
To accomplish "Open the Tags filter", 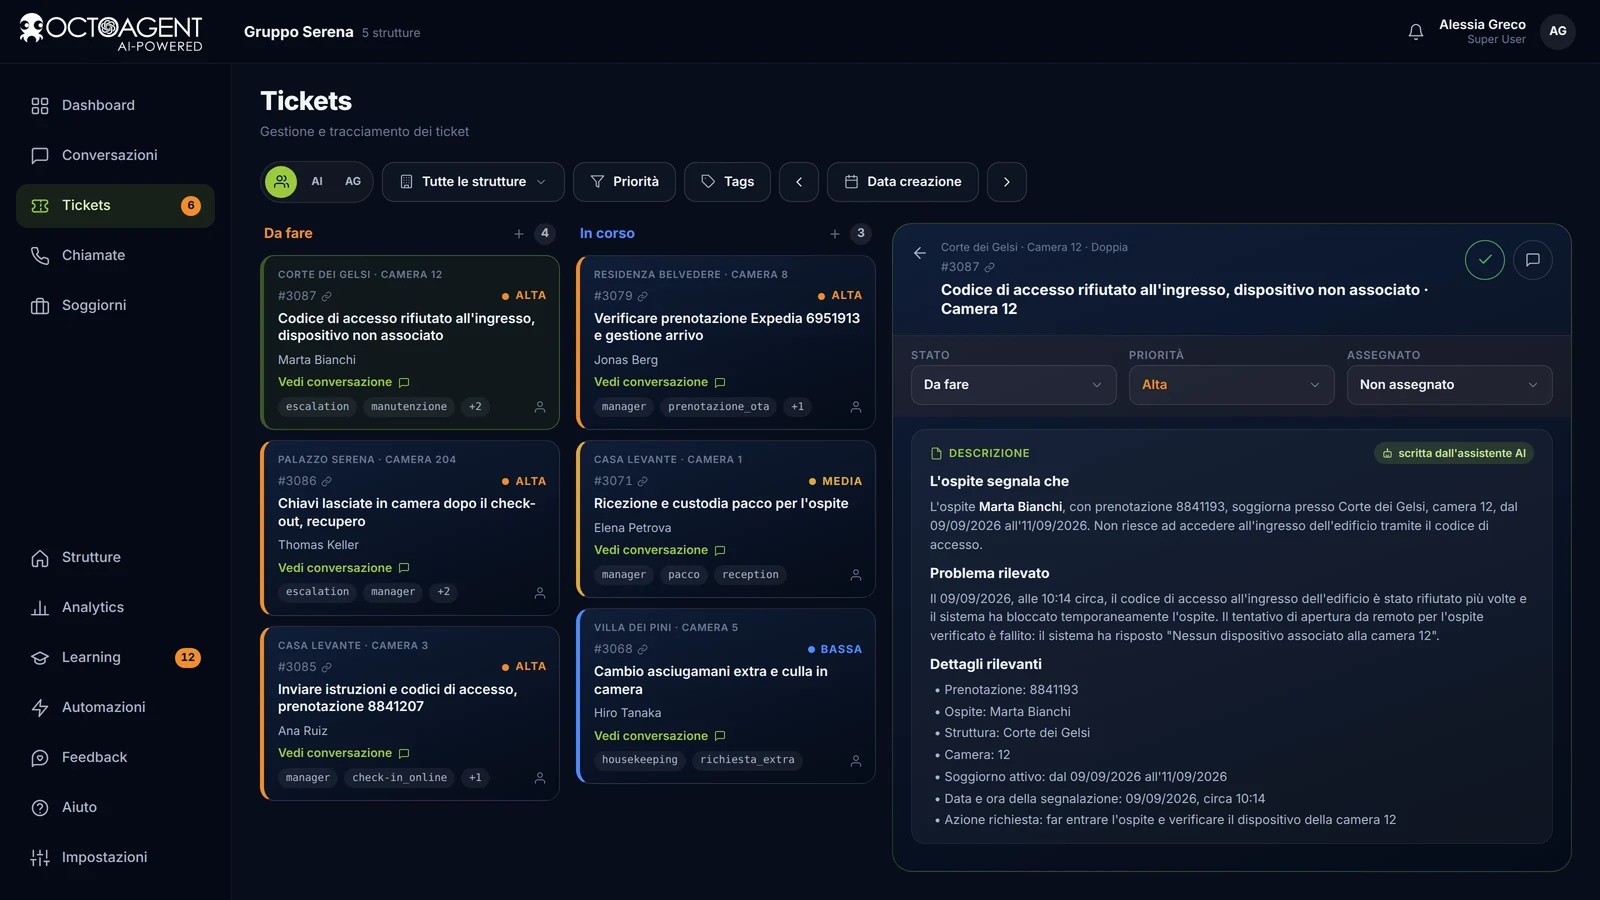I will click(x=727, y=182).
